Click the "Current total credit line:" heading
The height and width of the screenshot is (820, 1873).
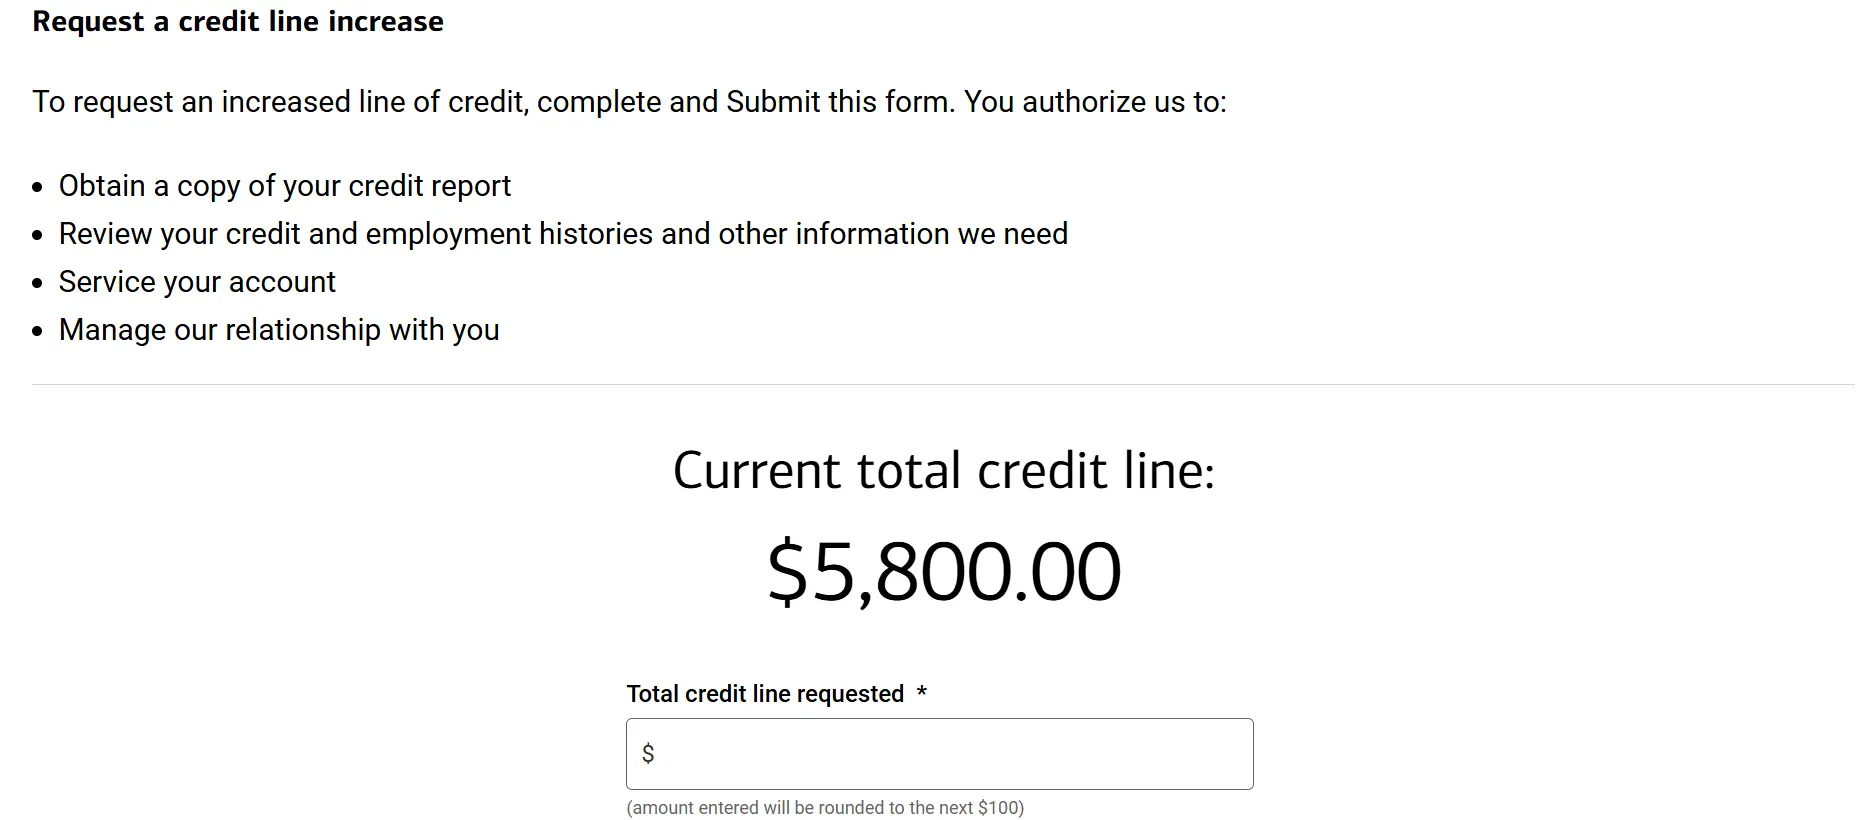pos(943,470)
